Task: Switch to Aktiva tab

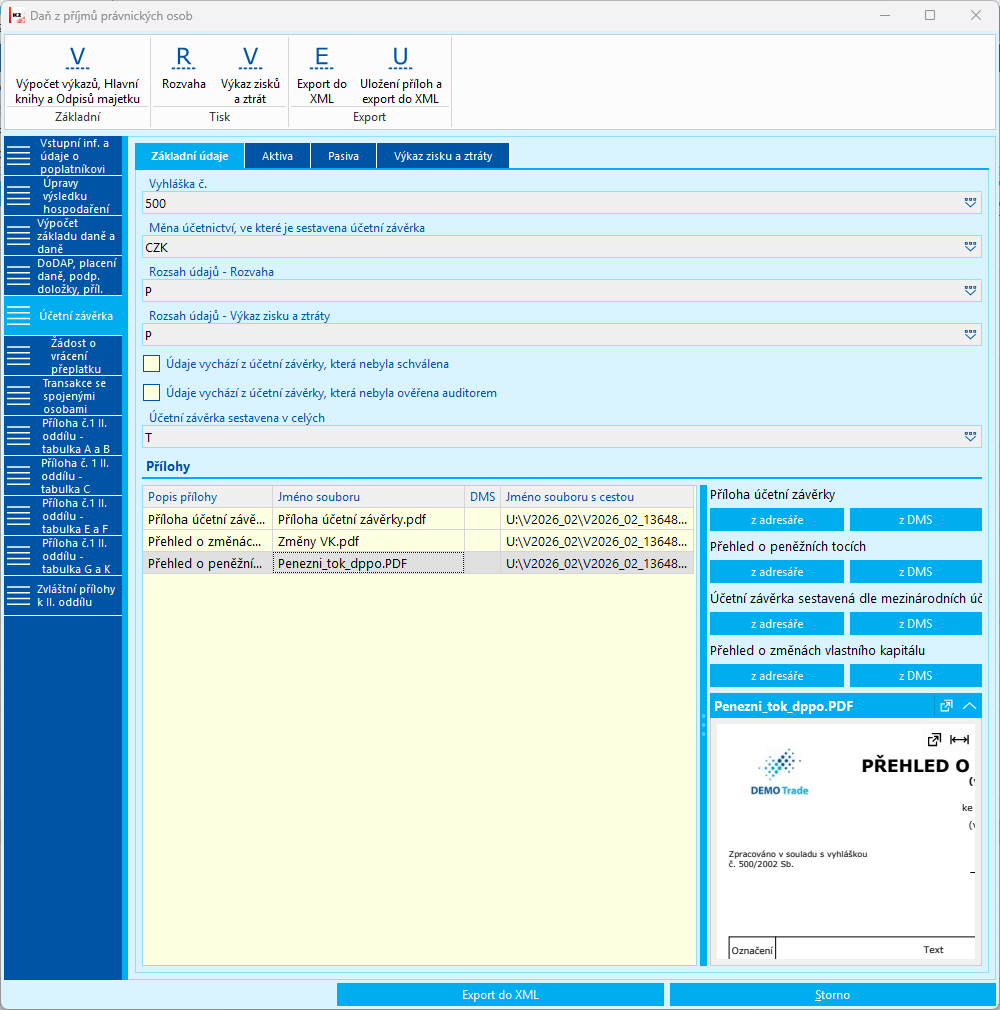Action: 278,156
